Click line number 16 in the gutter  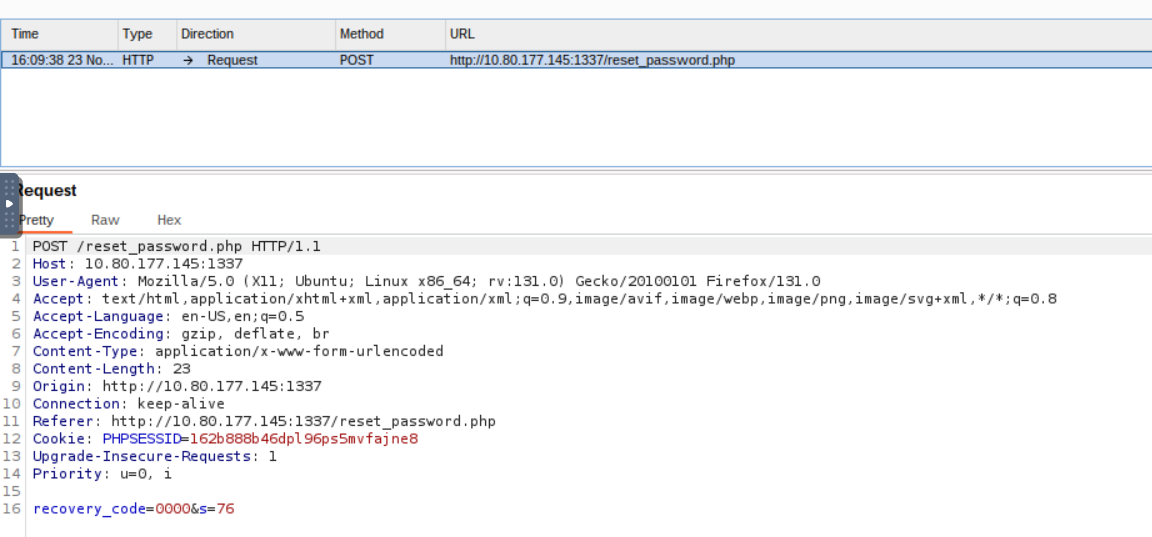[x=11, y=509]
